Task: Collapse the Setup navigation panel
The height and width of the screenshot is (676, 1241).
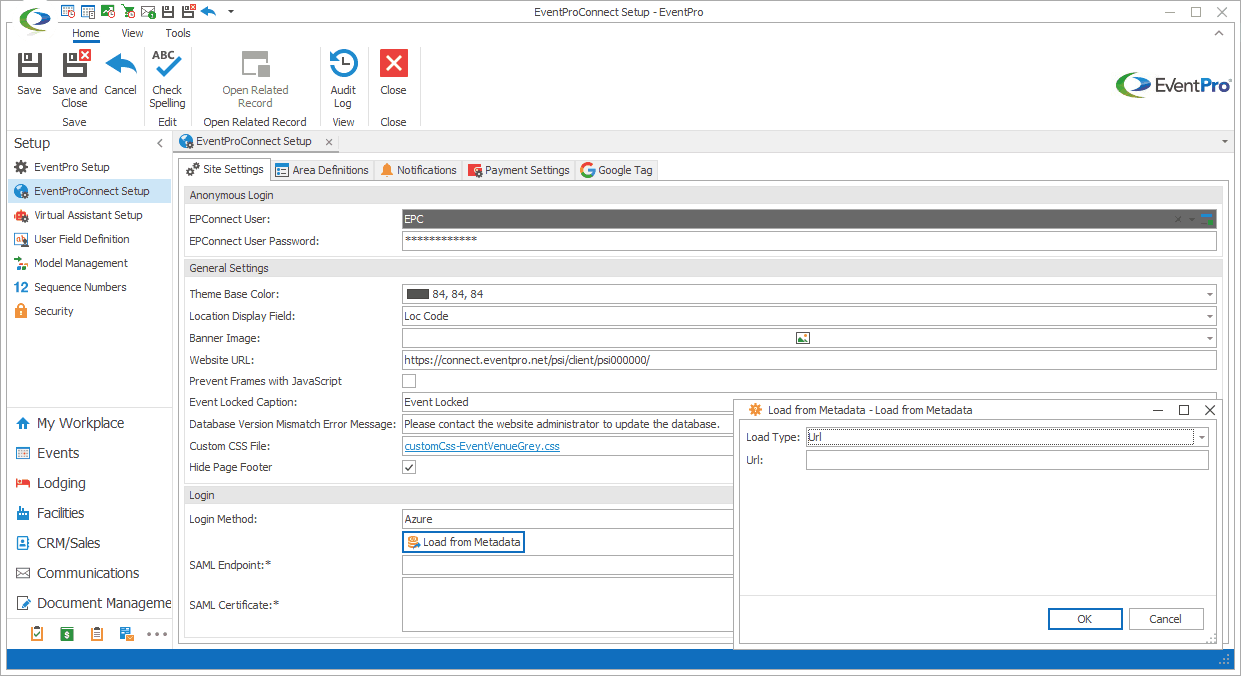Action: pos(160,144)
